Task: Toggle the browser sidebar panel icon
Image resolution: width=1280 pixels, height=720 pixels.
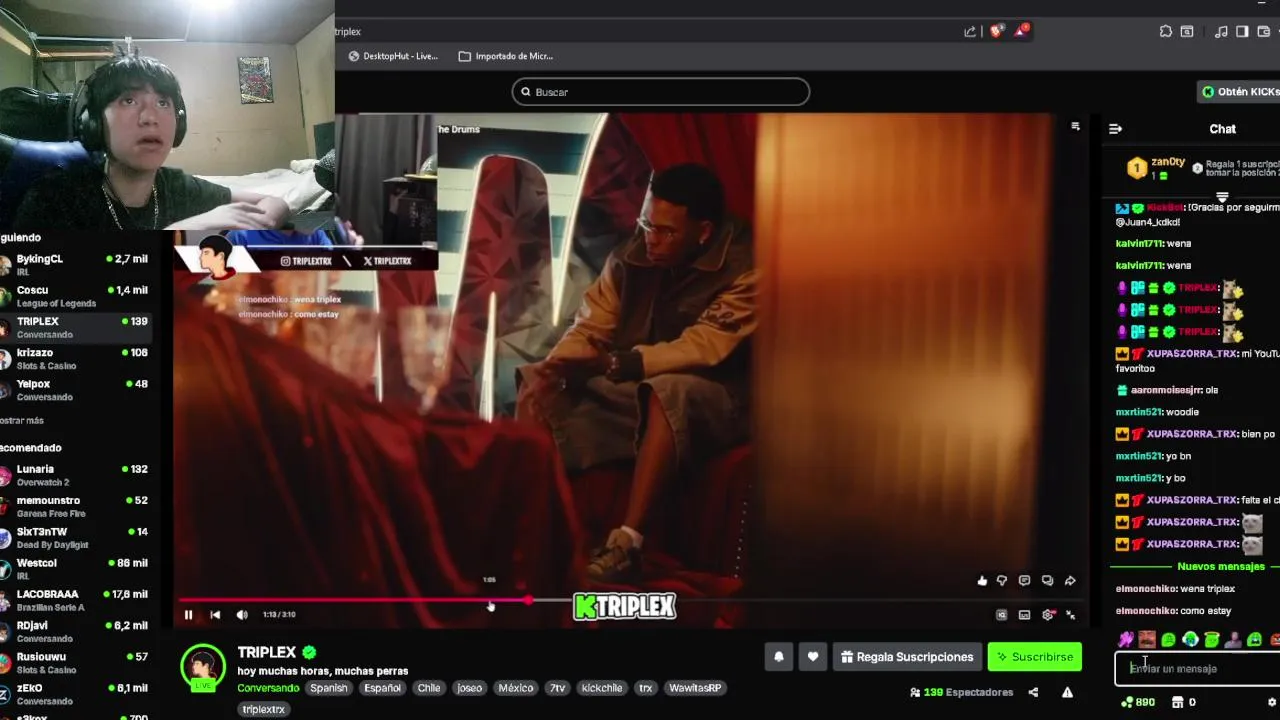Action: (x=1242, y=32)
